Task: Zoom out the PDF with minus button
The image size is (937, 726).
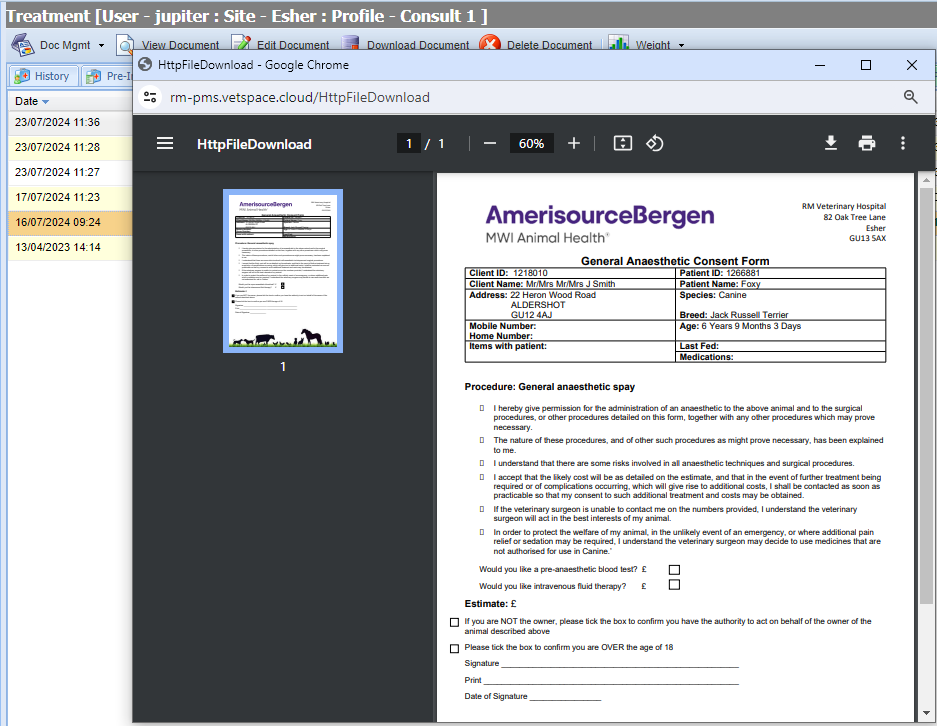Action: tap(490, 143)
